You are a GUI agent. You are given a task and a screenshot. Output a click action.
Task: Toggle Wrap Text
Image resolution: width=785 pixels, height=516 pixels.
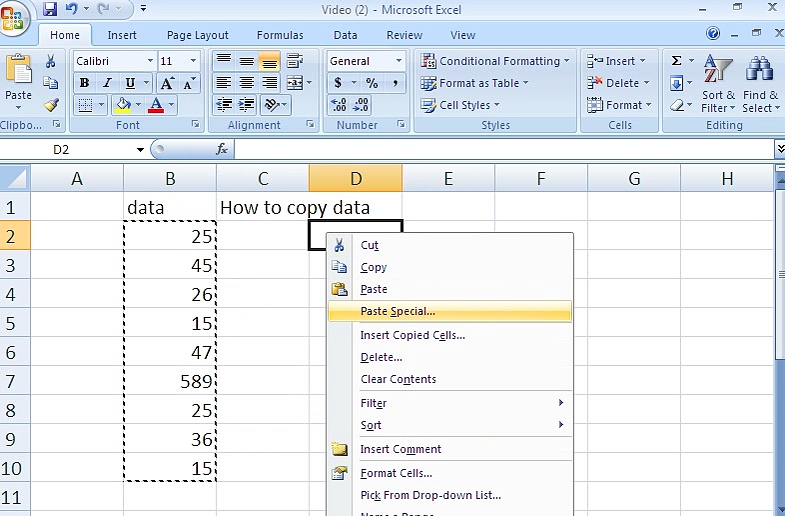coord(295,61)
